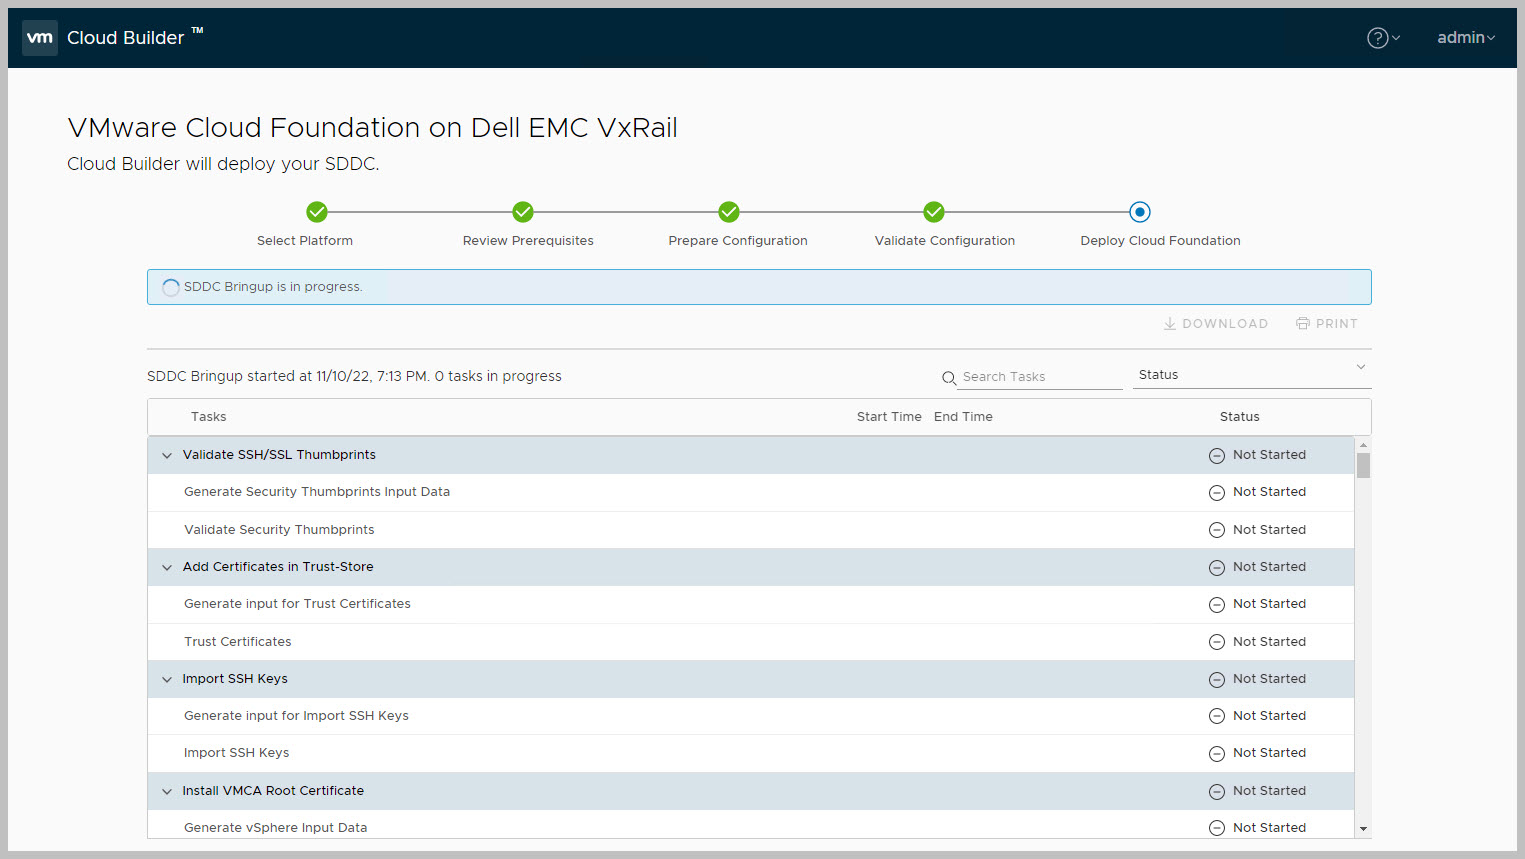The height and width of the screenshot is (859, 1525).
Task: Click the Select Platform green checkmark step
Action: [317, 212]
